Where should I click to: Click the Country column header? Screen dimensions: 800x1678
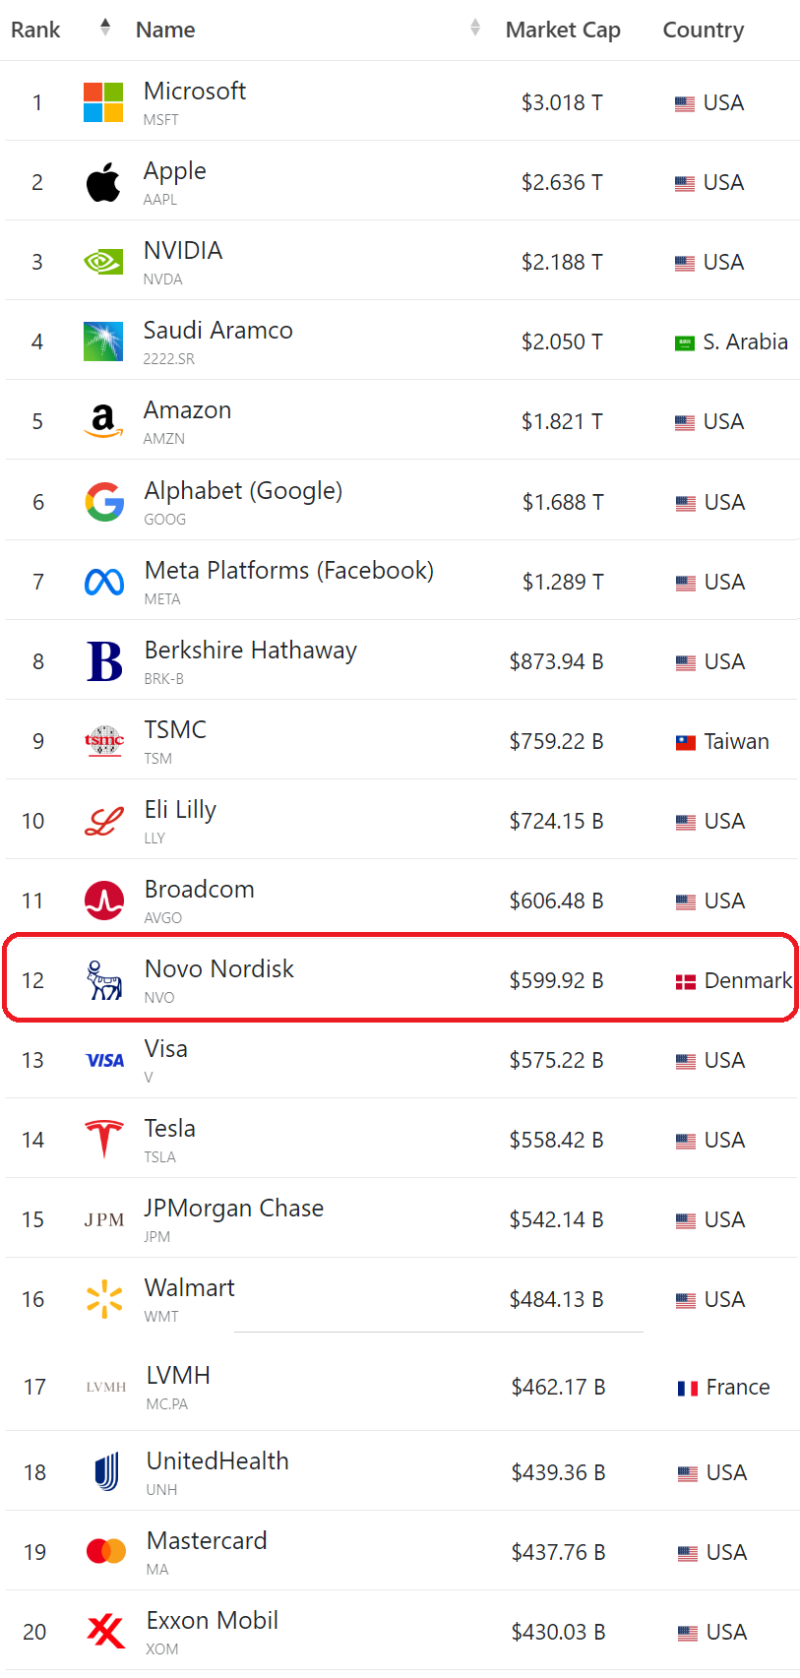point(703,30)
